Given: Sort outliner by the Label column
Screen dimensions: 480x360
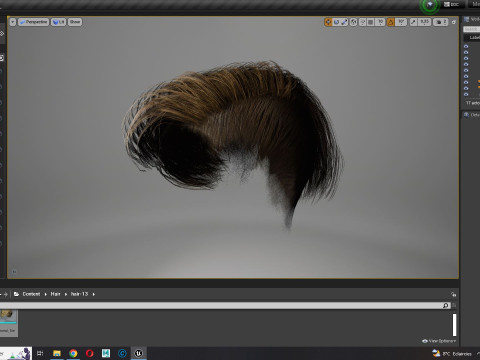Looking at the screenshot, I should click(474, 38).
